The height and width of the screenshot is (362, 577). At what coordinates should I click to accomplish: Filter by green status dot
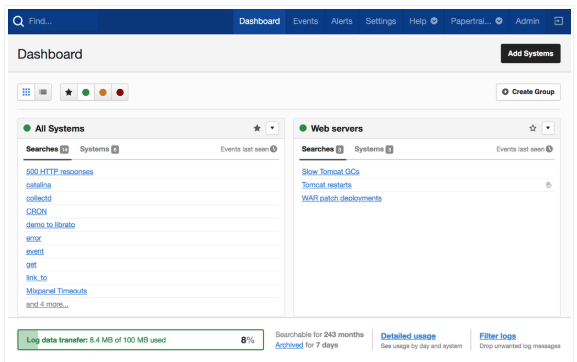[86, 92]
